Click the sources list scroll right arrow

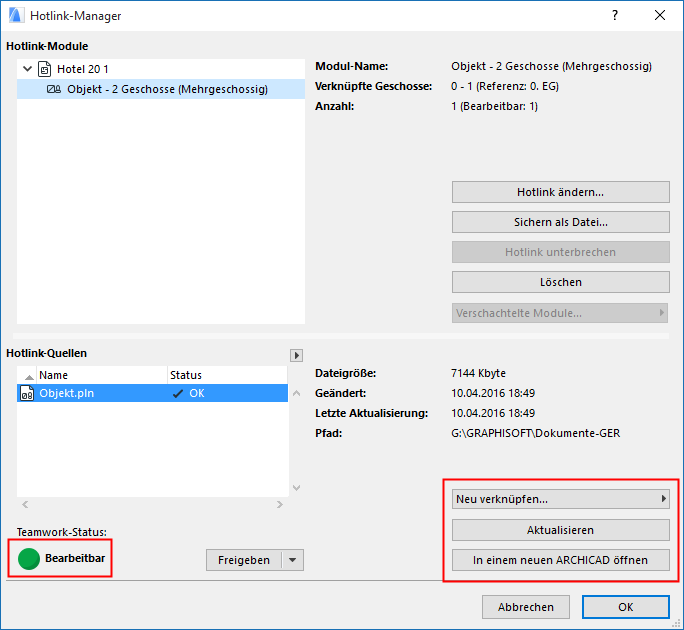(x=280, y=504)
